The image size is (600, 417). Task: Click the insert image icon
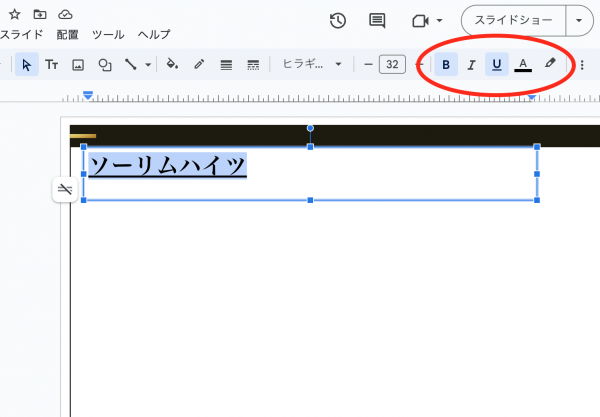pyautogui.click(x=77, y=65)
